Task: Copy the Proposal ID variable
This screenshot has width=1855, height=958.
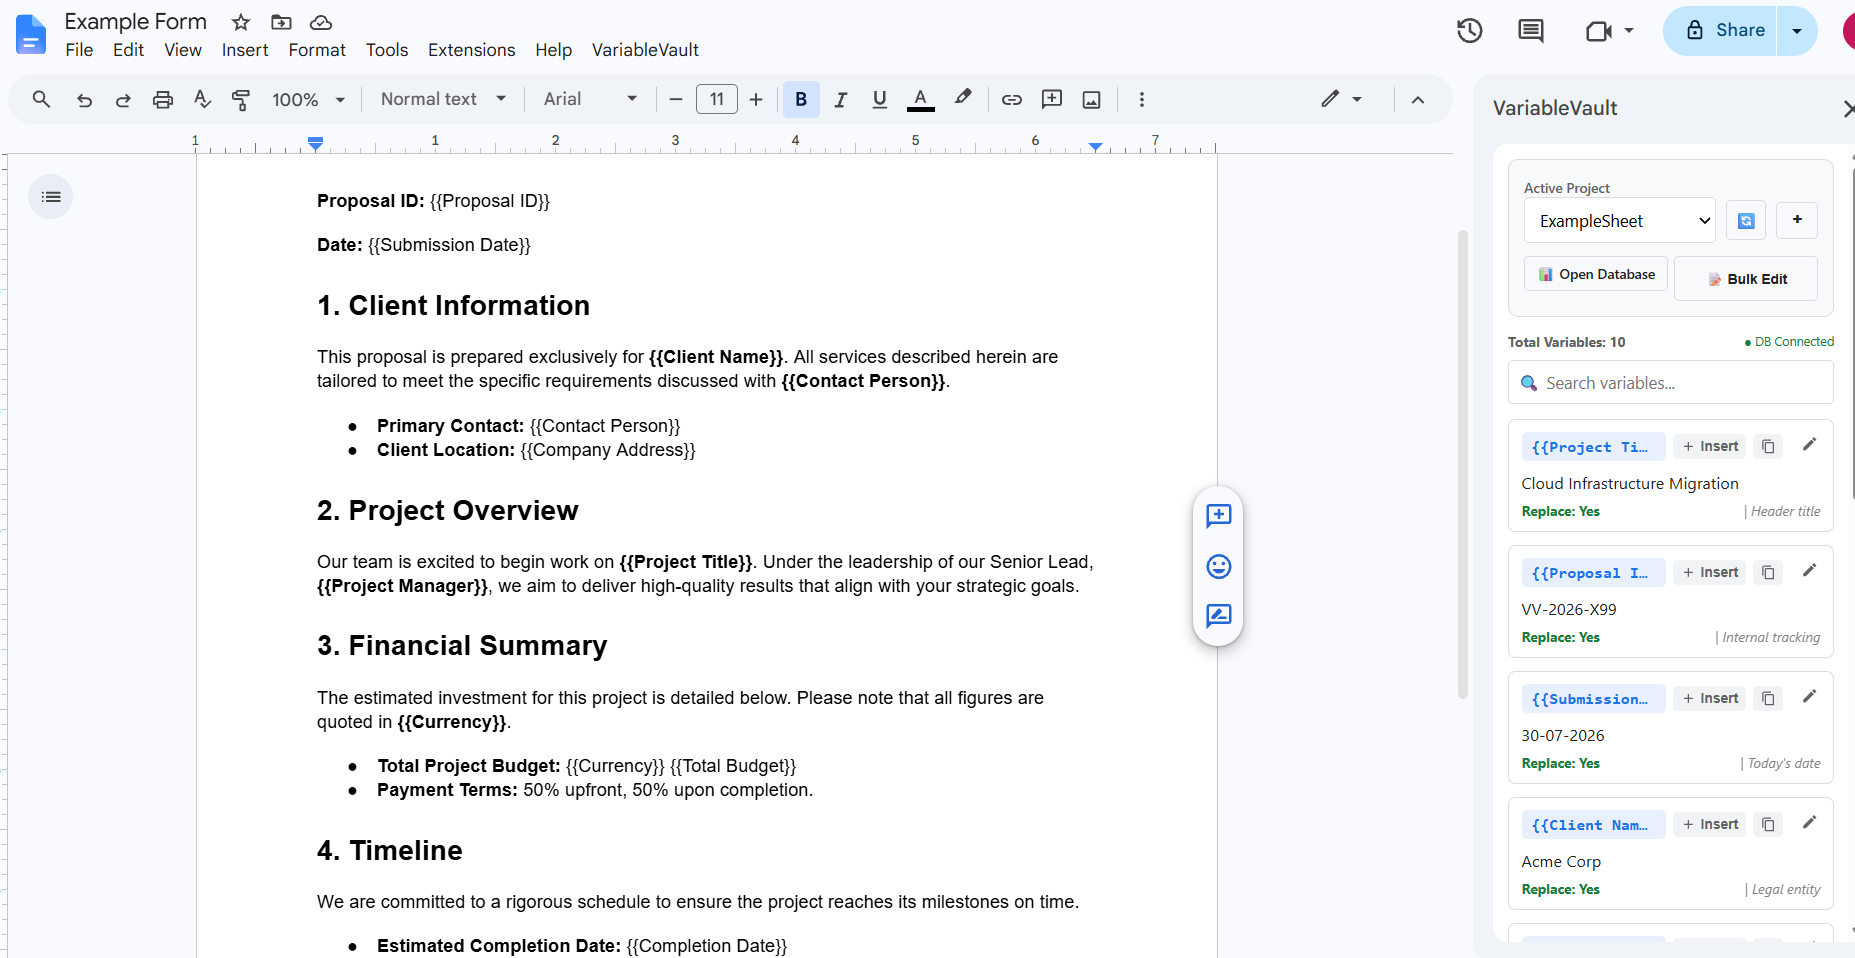Action: (1768, 573)
